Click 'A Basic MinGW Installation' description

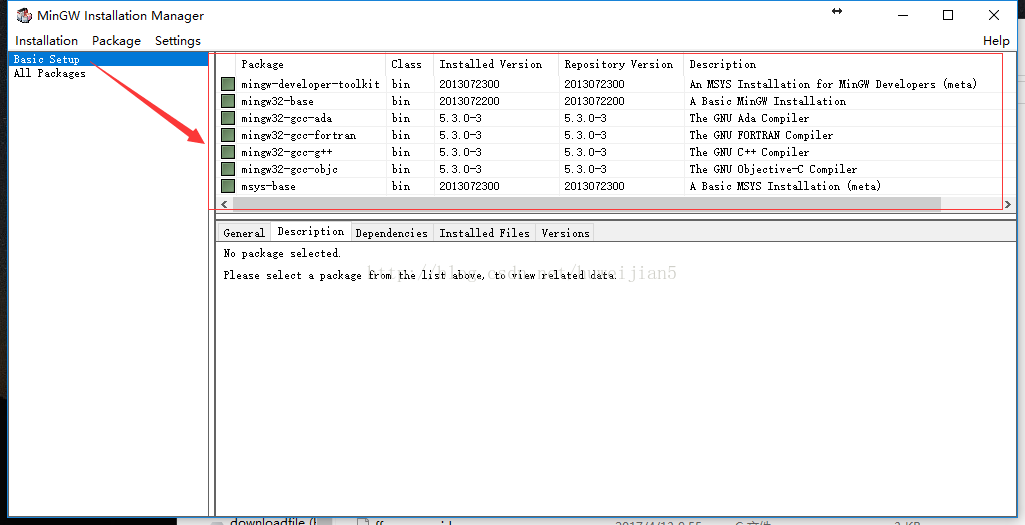pyautogui.click(x=767, y=101)
